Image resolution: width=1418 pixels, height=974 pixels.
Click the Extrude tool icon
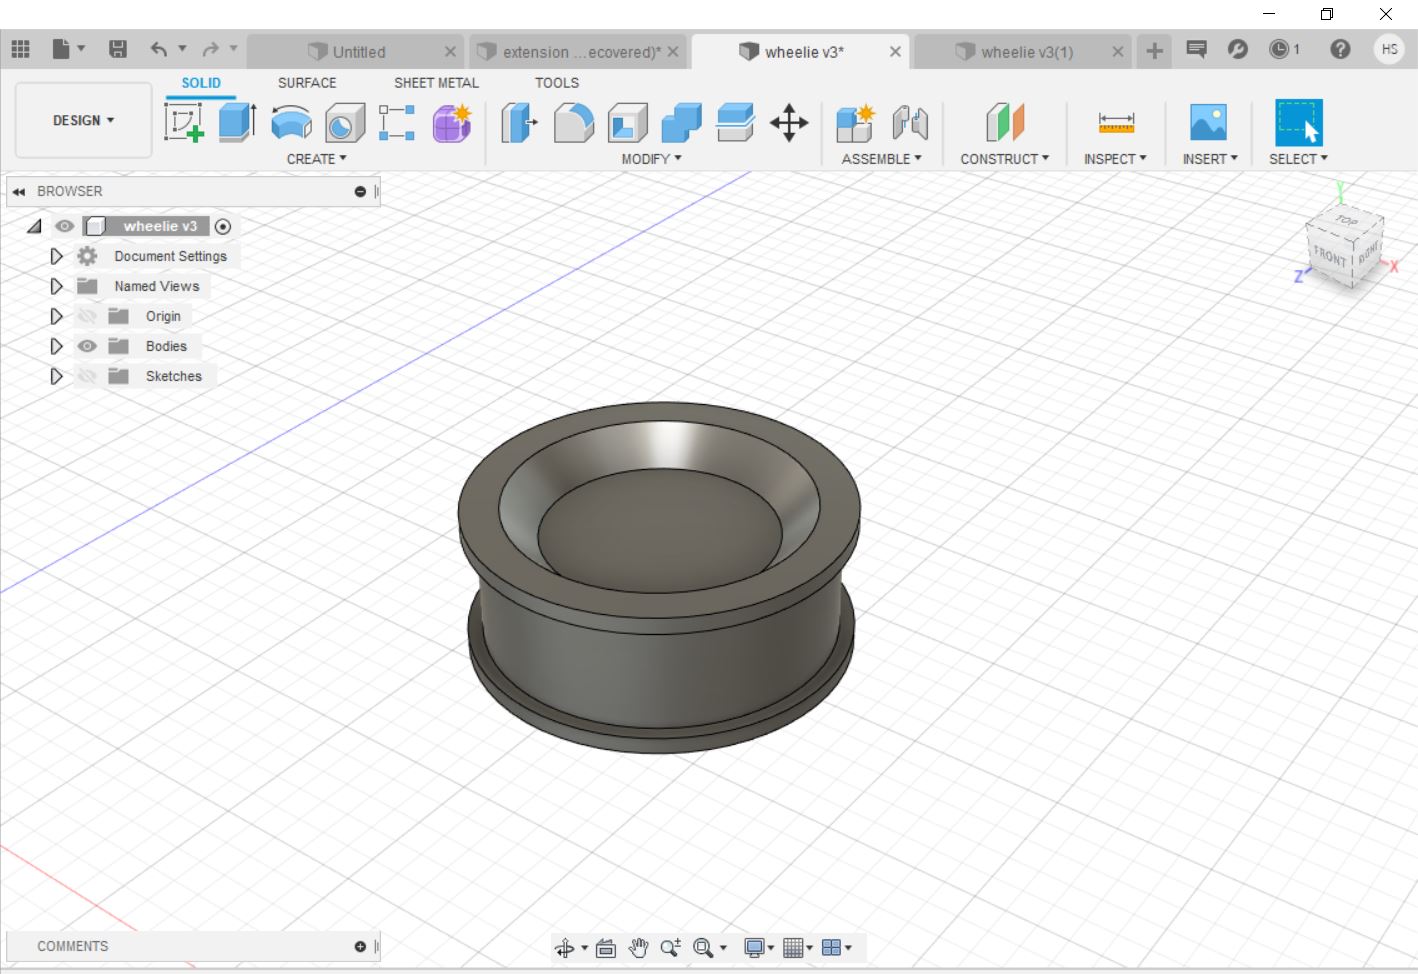237,123
